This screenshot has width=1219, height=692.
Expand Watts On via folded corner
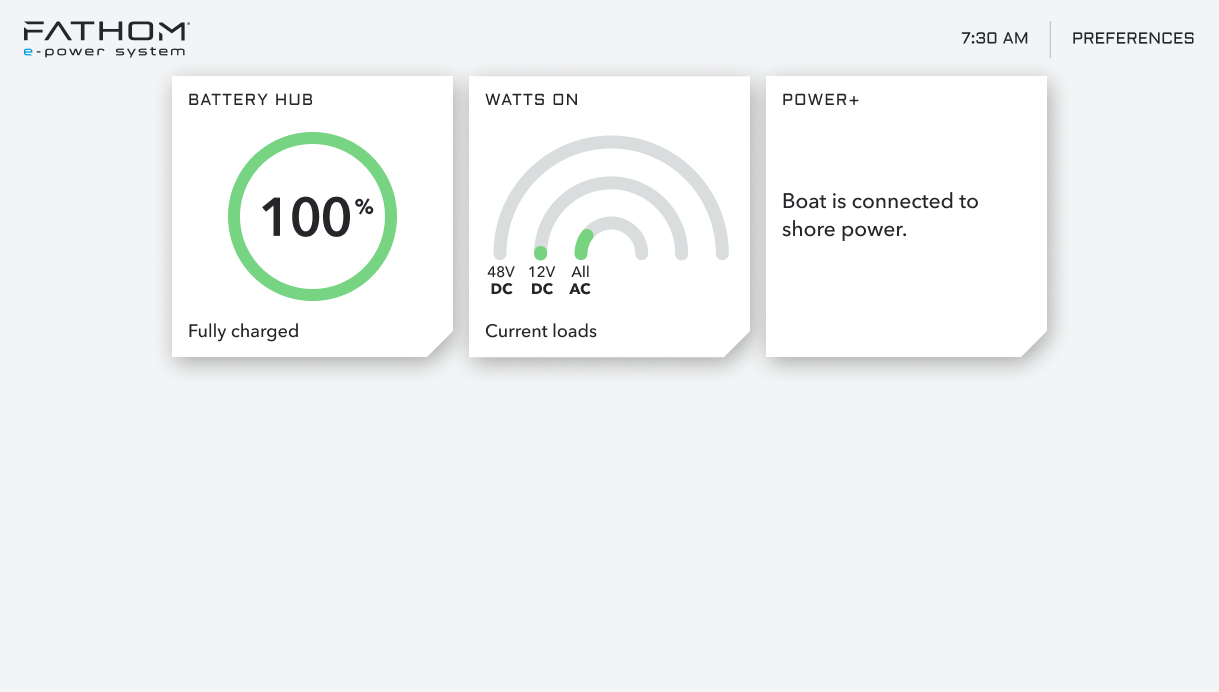pyautogui.click(x=739, y=346)
